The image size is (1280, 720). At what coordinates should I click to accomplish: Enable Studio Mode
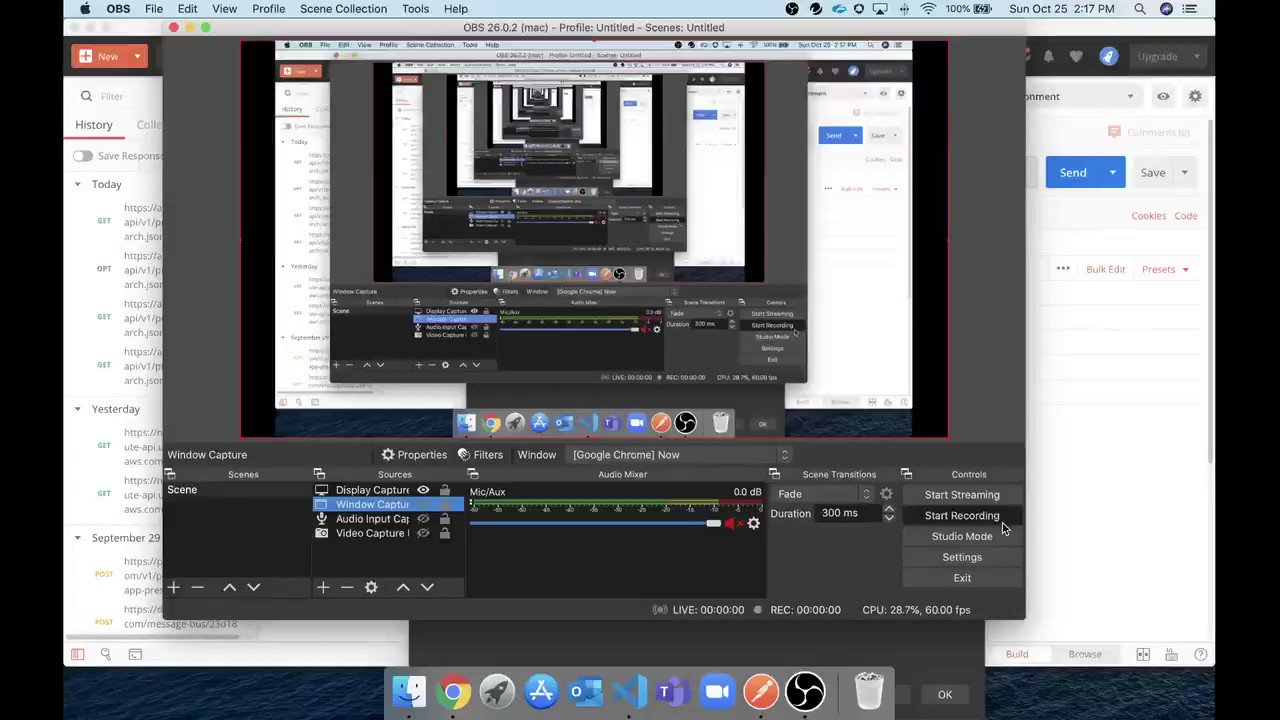[961, 536]
